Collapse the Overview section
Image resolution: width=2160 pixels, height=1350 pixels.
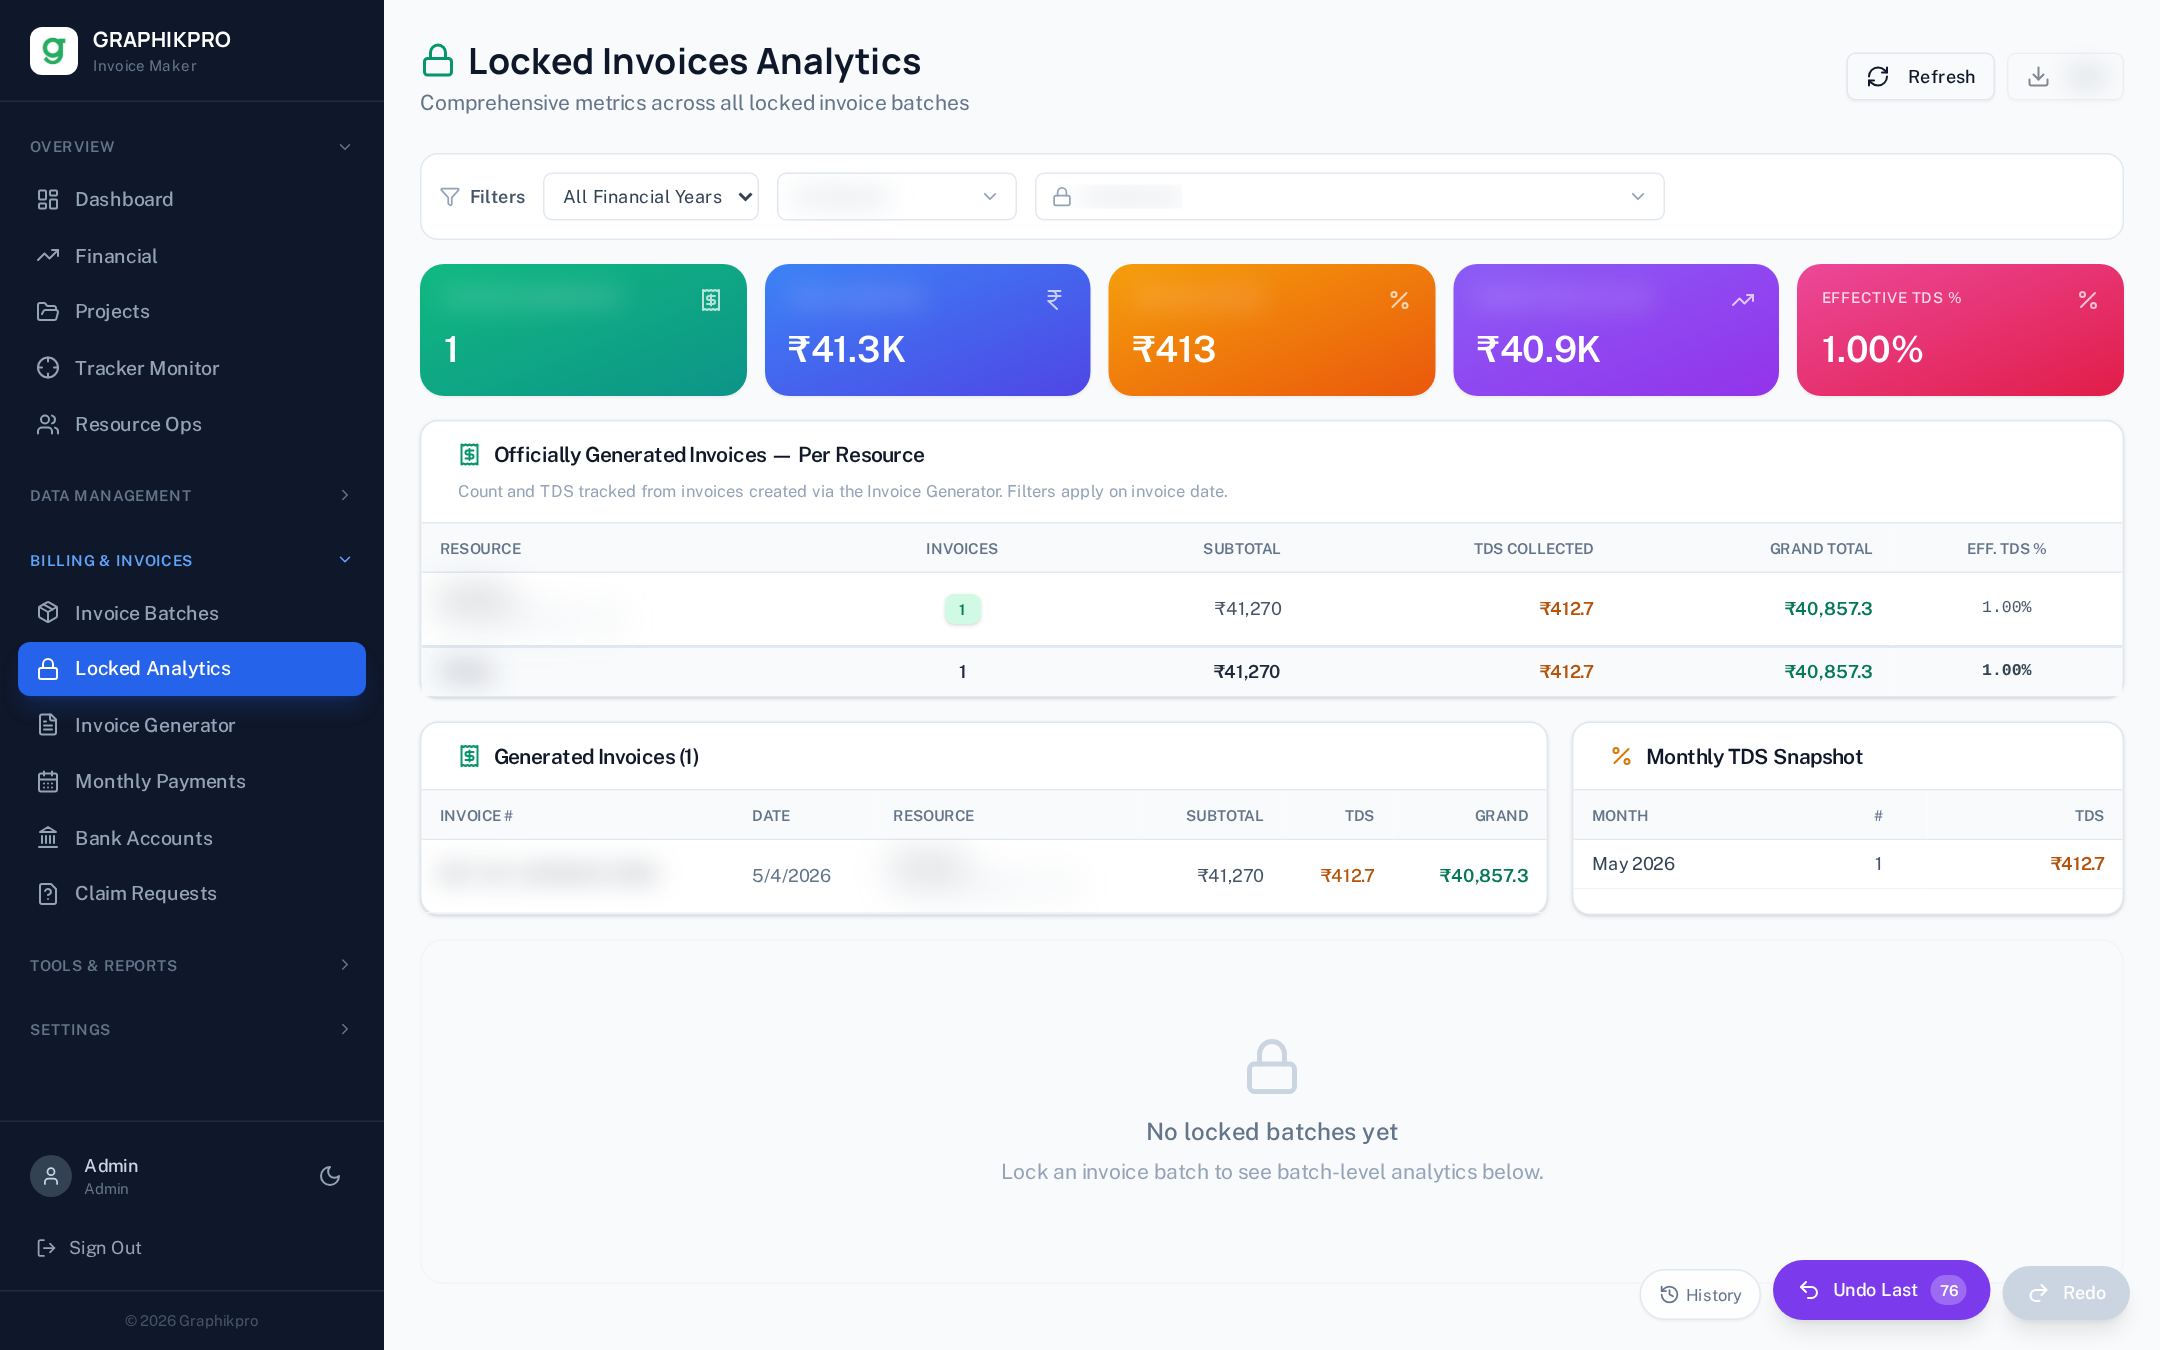point(192,147)
